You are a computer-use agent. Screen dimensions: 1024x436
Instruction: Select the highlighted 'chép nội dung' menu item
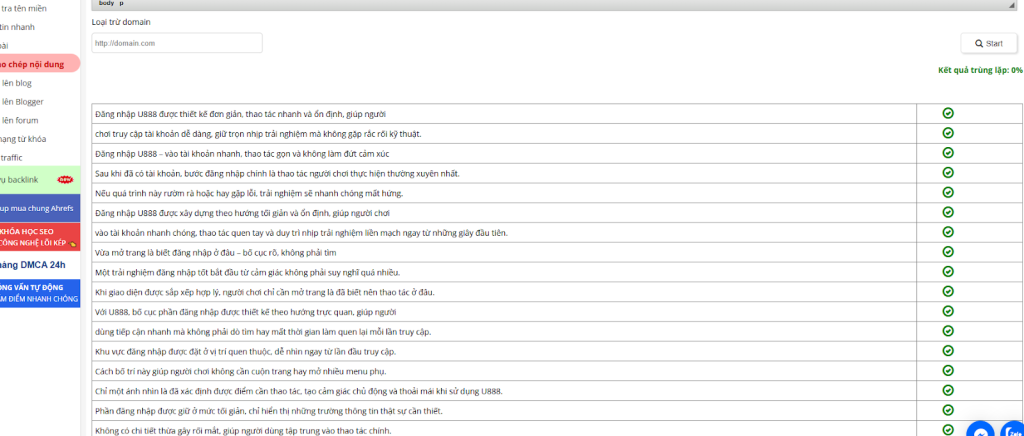(35, 64)
